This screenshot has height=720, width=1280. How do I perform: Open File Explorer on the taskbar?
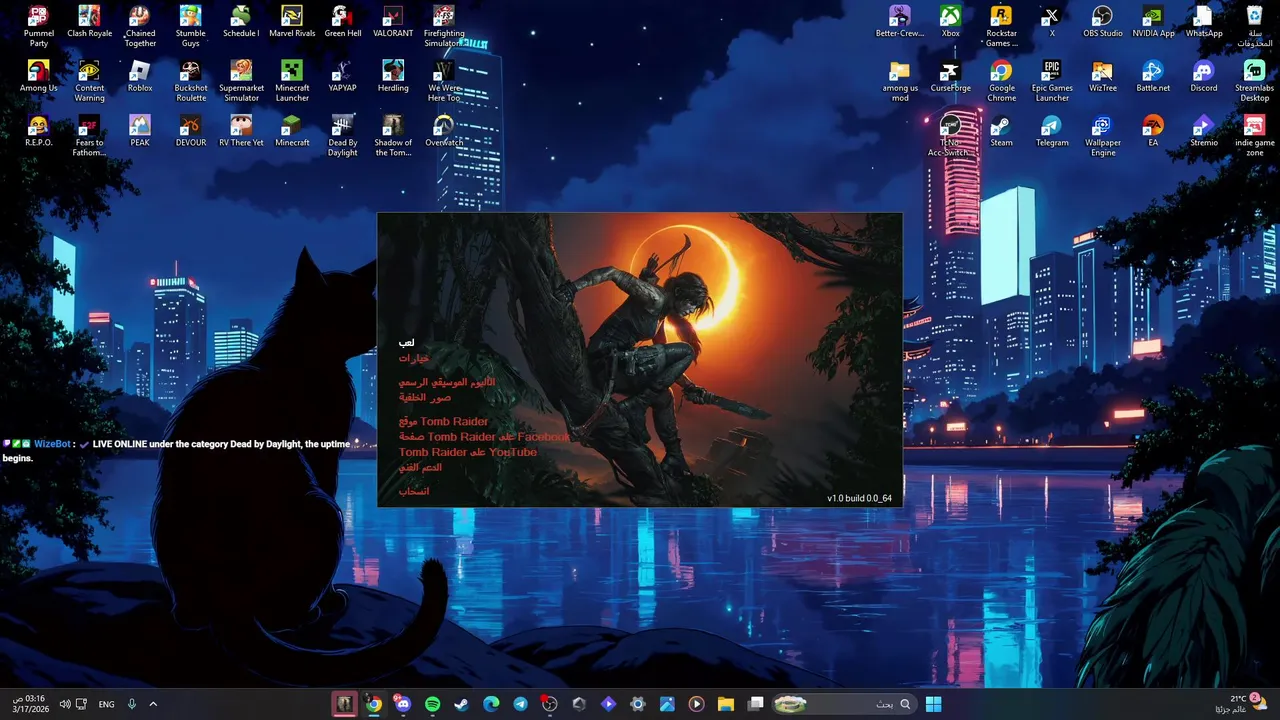click(726, 704)
